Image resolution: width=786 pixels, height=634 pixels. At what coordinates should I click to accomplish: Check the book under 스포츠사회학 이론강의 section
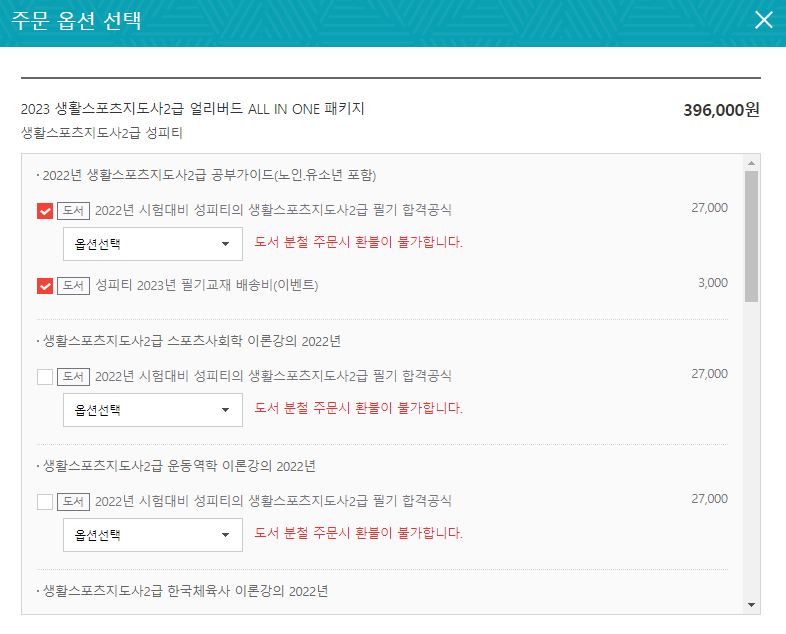point(45,377)
